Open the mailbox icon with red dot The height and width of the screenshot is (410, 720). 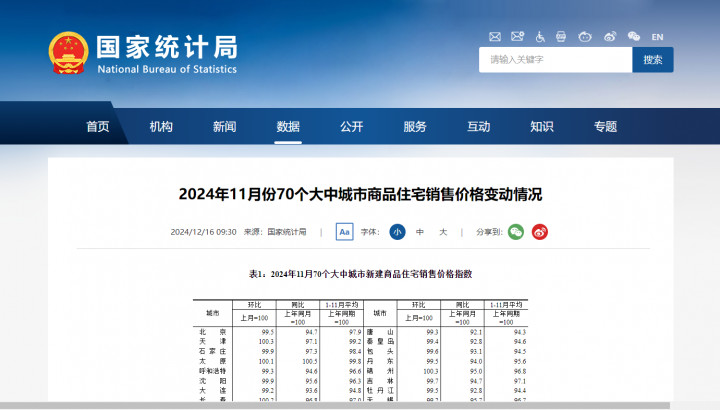coord(516,37)
